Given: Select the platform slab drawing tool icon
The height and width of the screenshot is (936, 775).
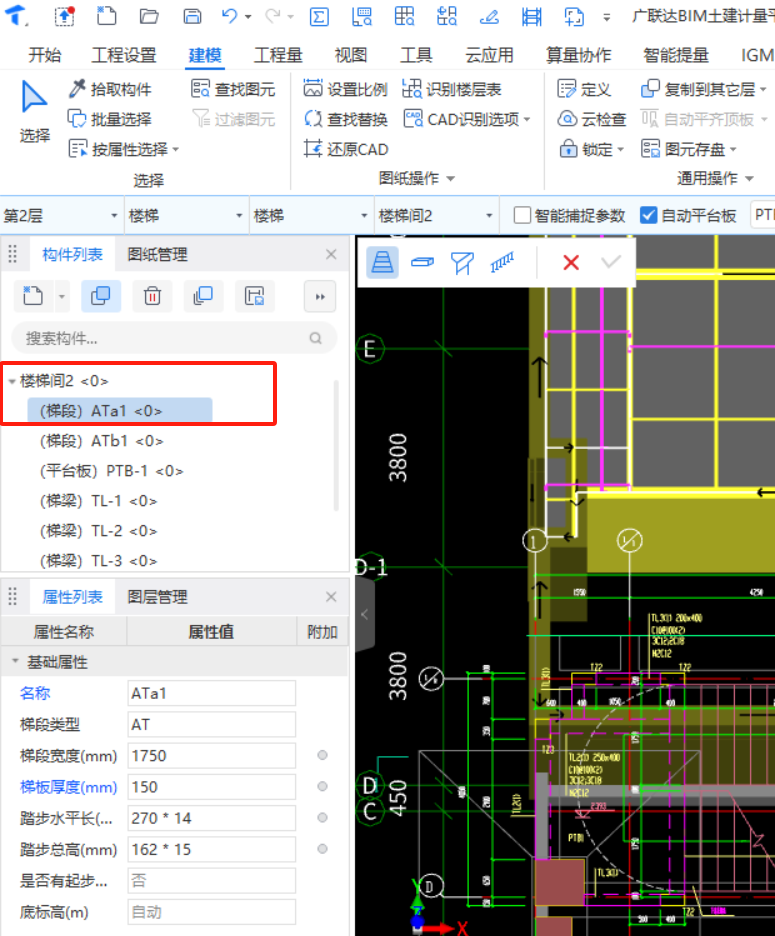Looking at the screenshot, I should 422,261.
